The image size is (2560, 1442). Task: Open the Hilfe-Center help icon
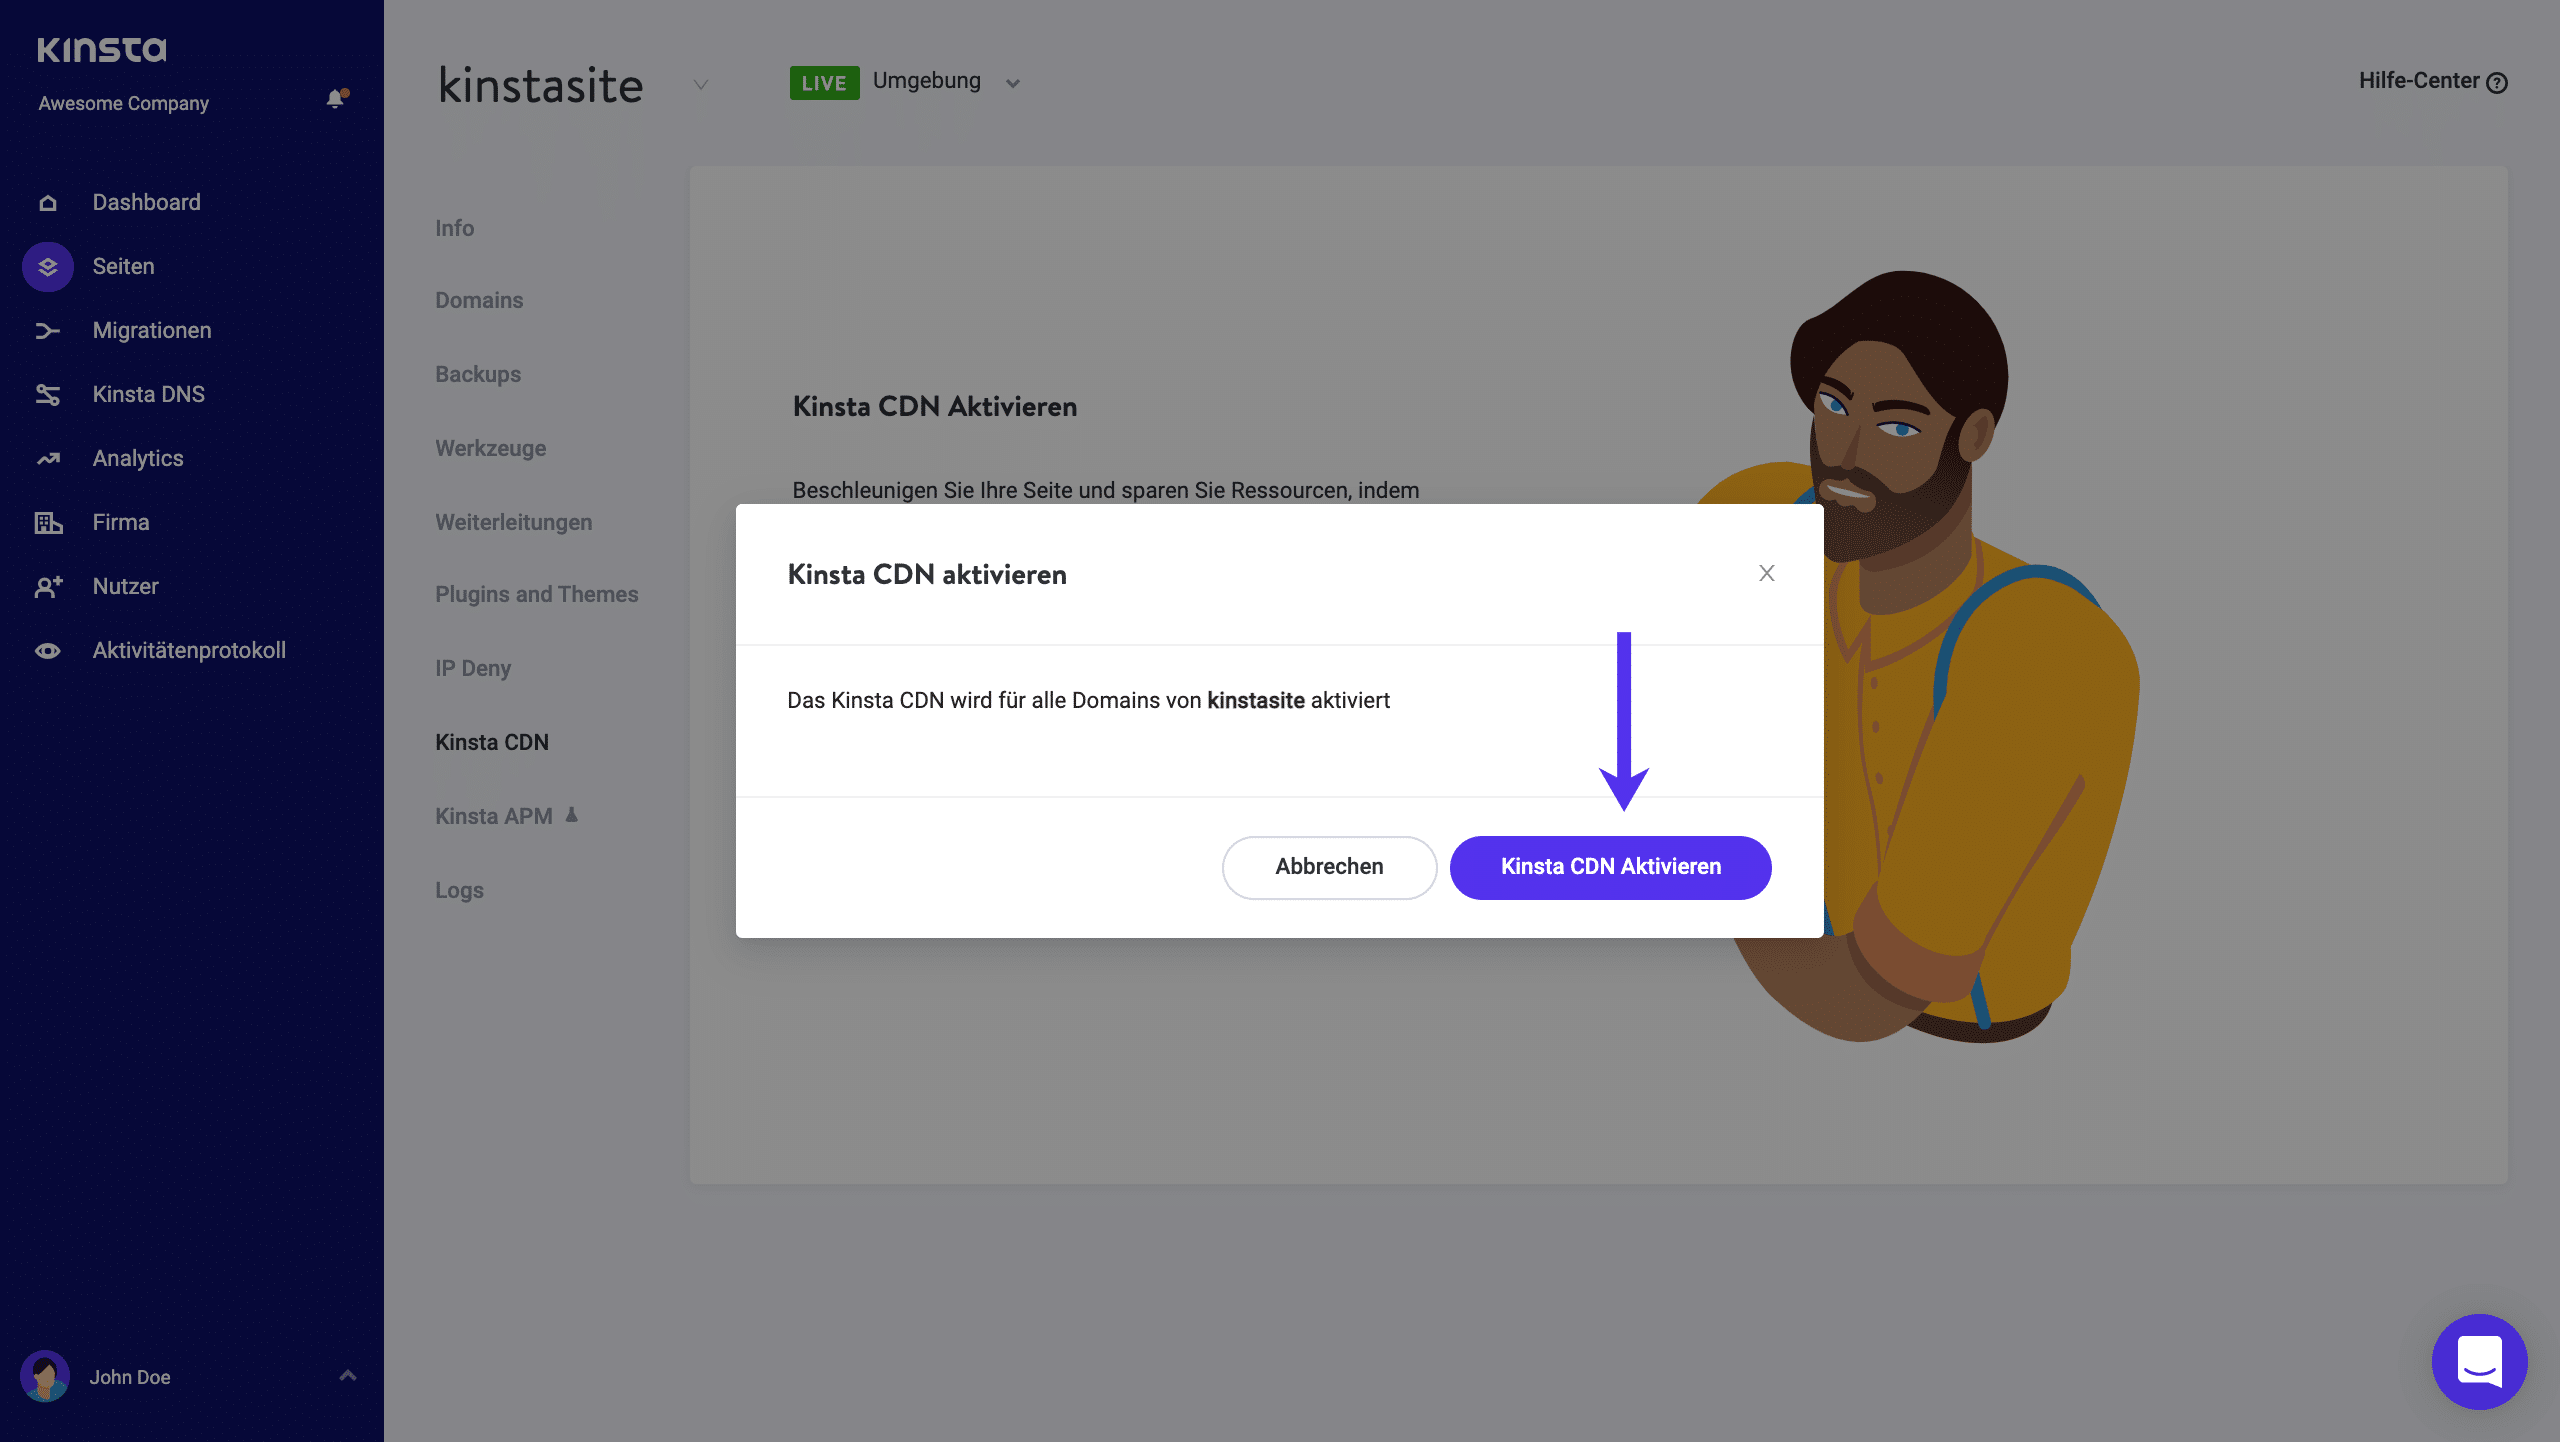tap(2498, 82)
